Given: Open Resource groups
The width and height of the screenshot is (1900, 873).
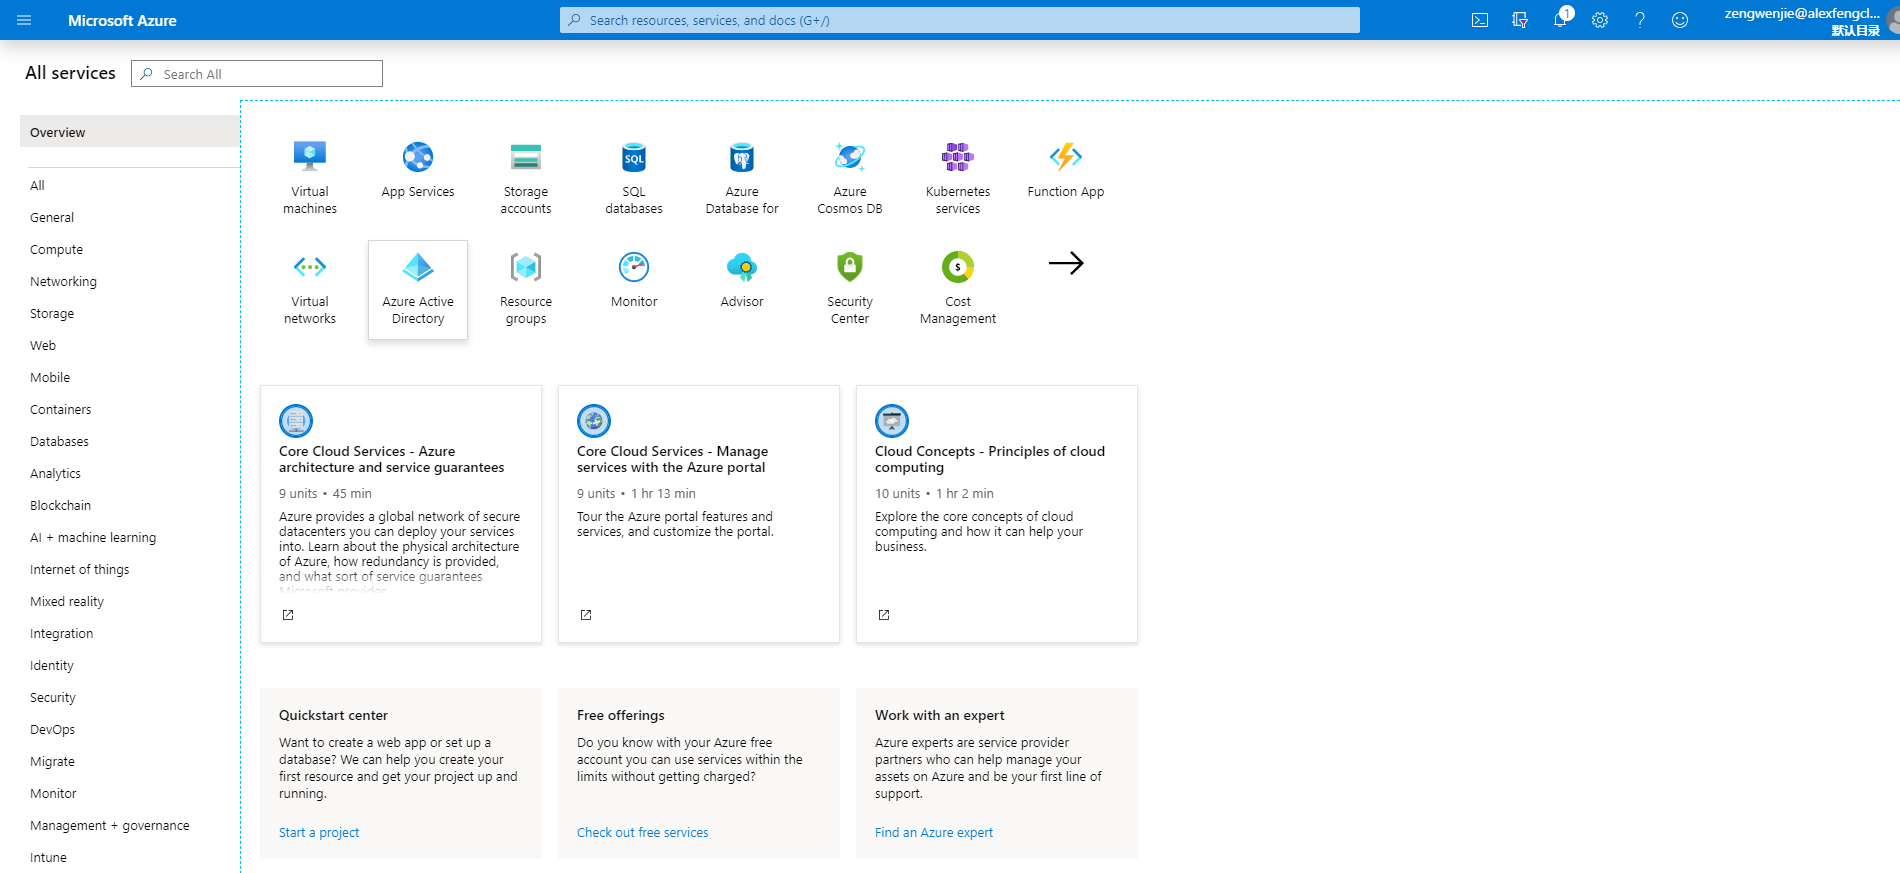Looking at the screenshot, I should pyautogui.click(x=526, y=289).
